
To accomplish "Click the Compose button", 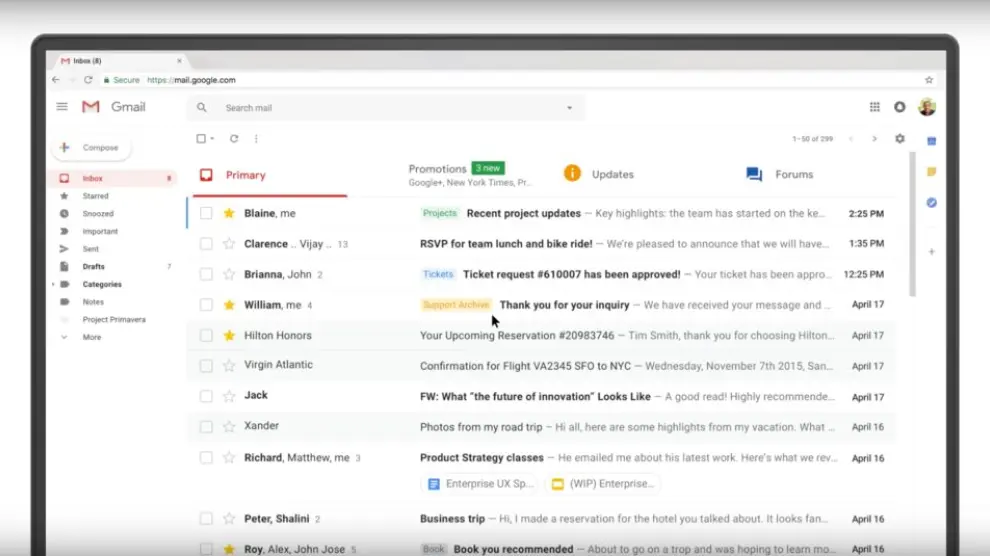I will click(x=91, y=147).
